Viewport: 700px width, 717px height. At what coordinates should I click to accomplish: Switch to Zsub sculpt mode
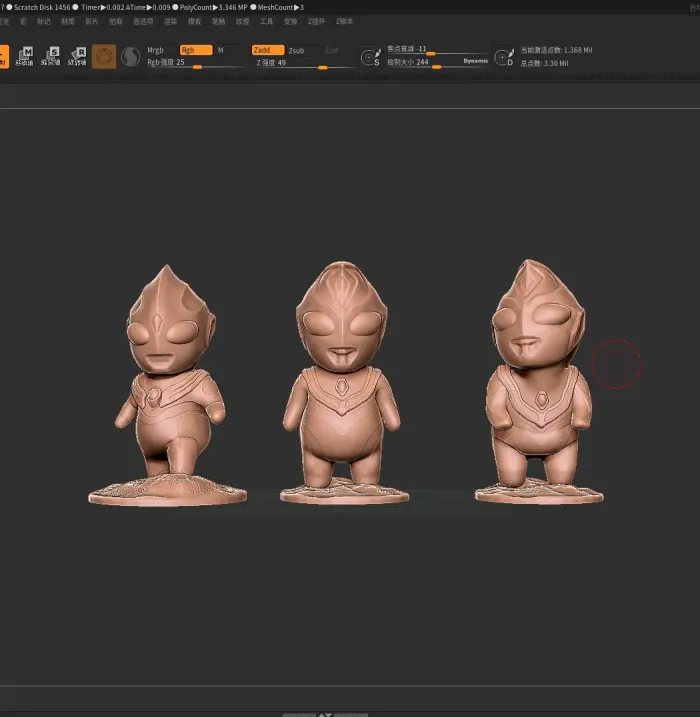(296, 50)
